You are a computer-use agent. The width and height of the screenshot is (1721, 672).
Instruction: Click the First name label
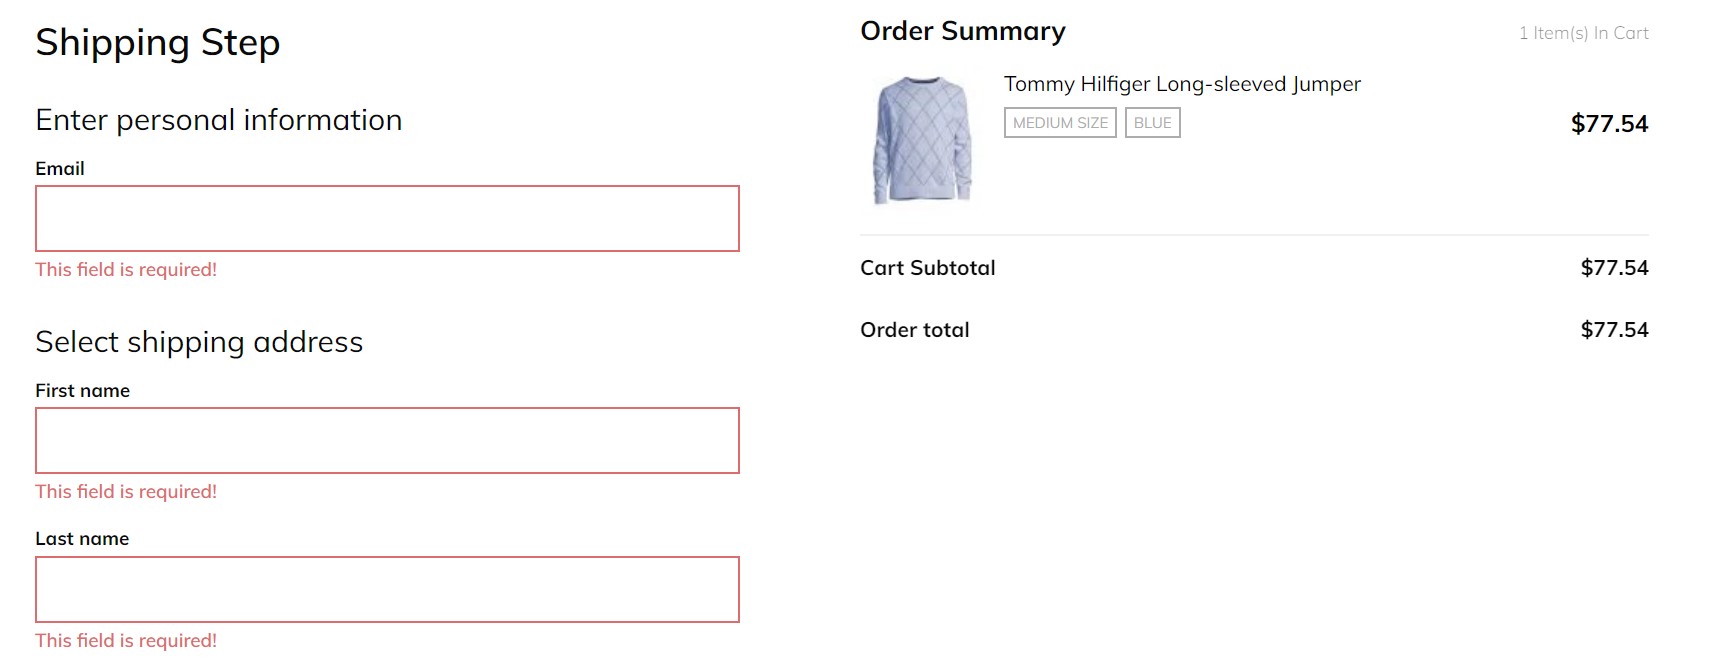point(83,391)
